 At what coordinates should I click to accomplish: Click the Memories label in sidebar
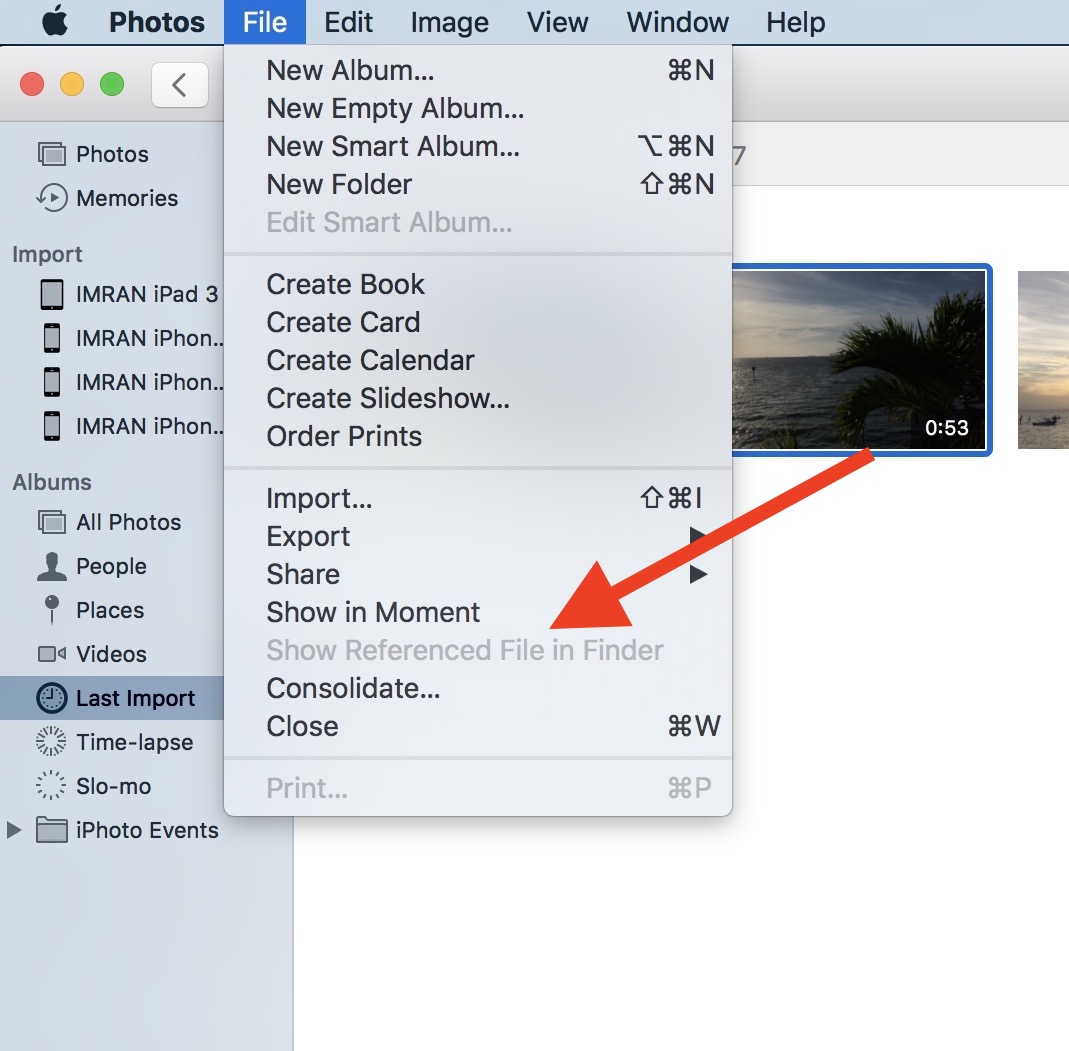pos(127,198)
